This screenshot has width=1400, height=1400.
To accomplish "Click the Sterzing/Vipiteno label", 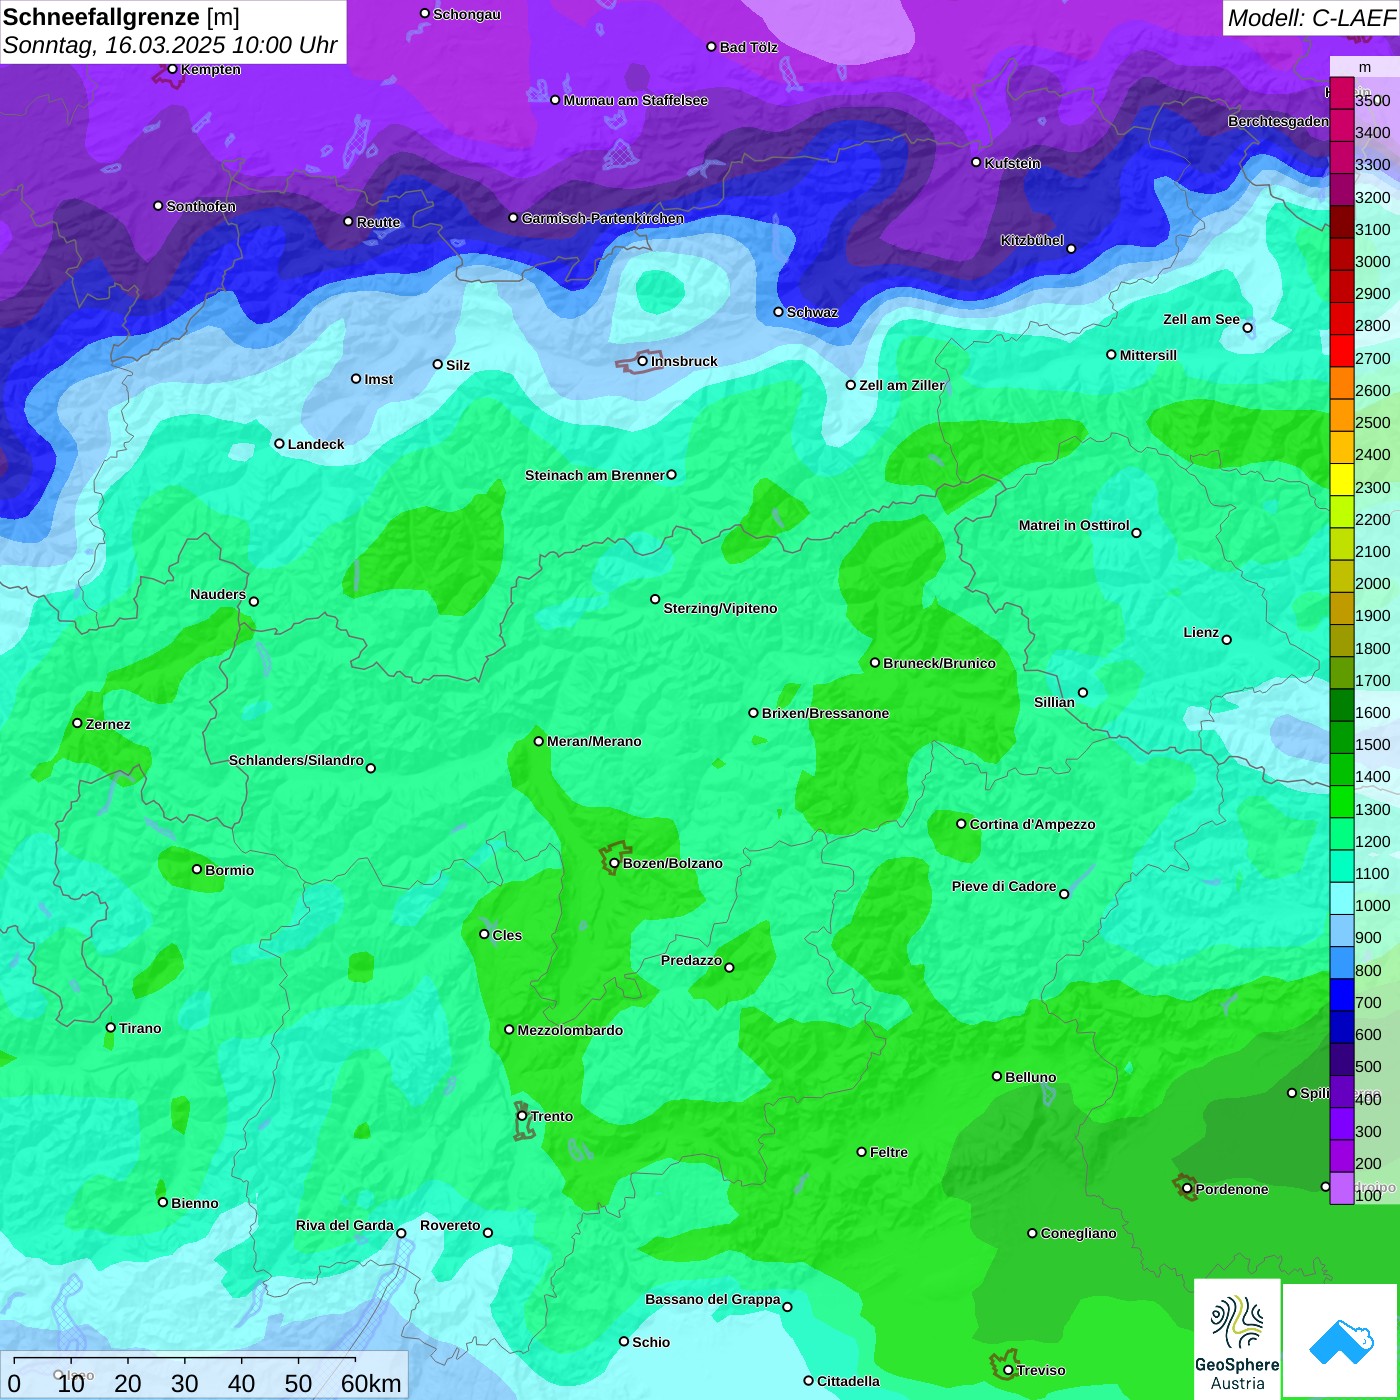I will point(720,608).
